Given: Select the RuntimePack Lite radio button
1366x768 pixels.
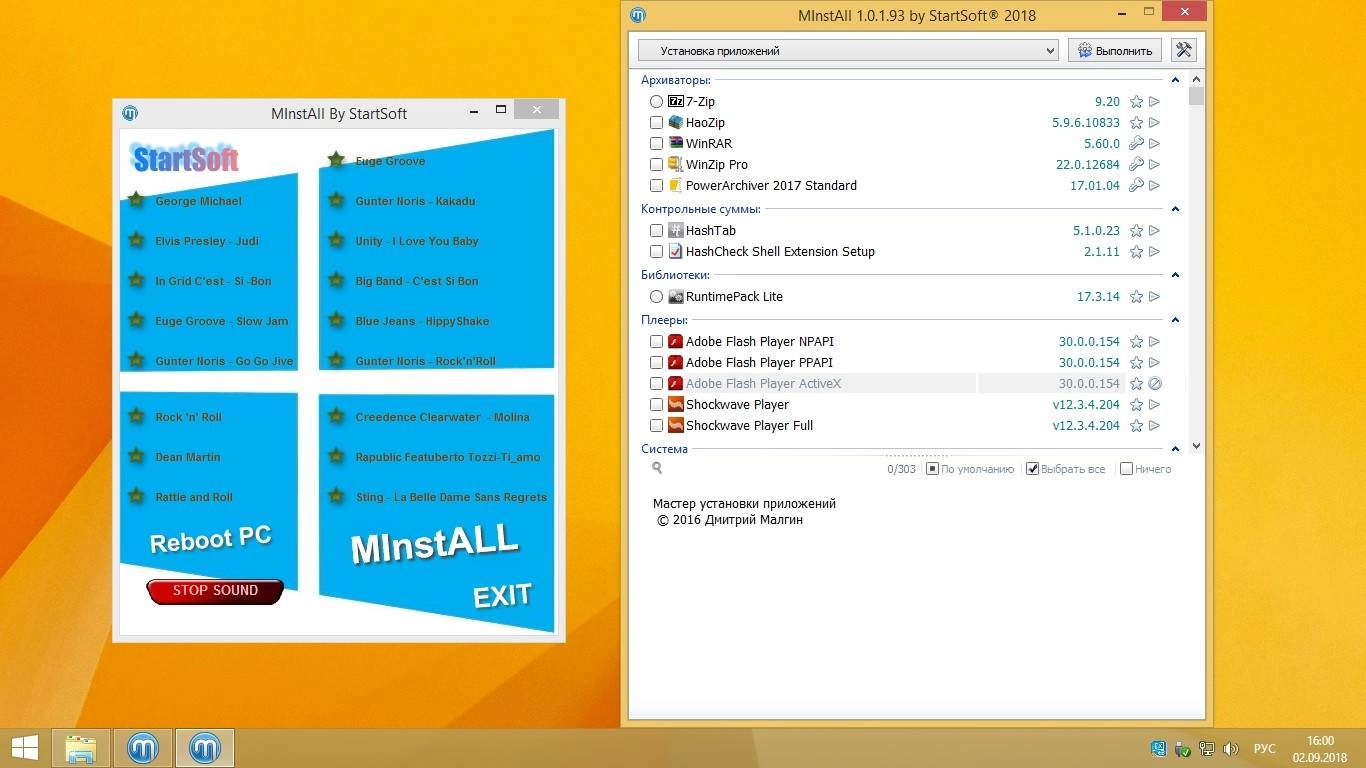Looking at the screenshot, I should pyautogui.click(x=656, y=297).
